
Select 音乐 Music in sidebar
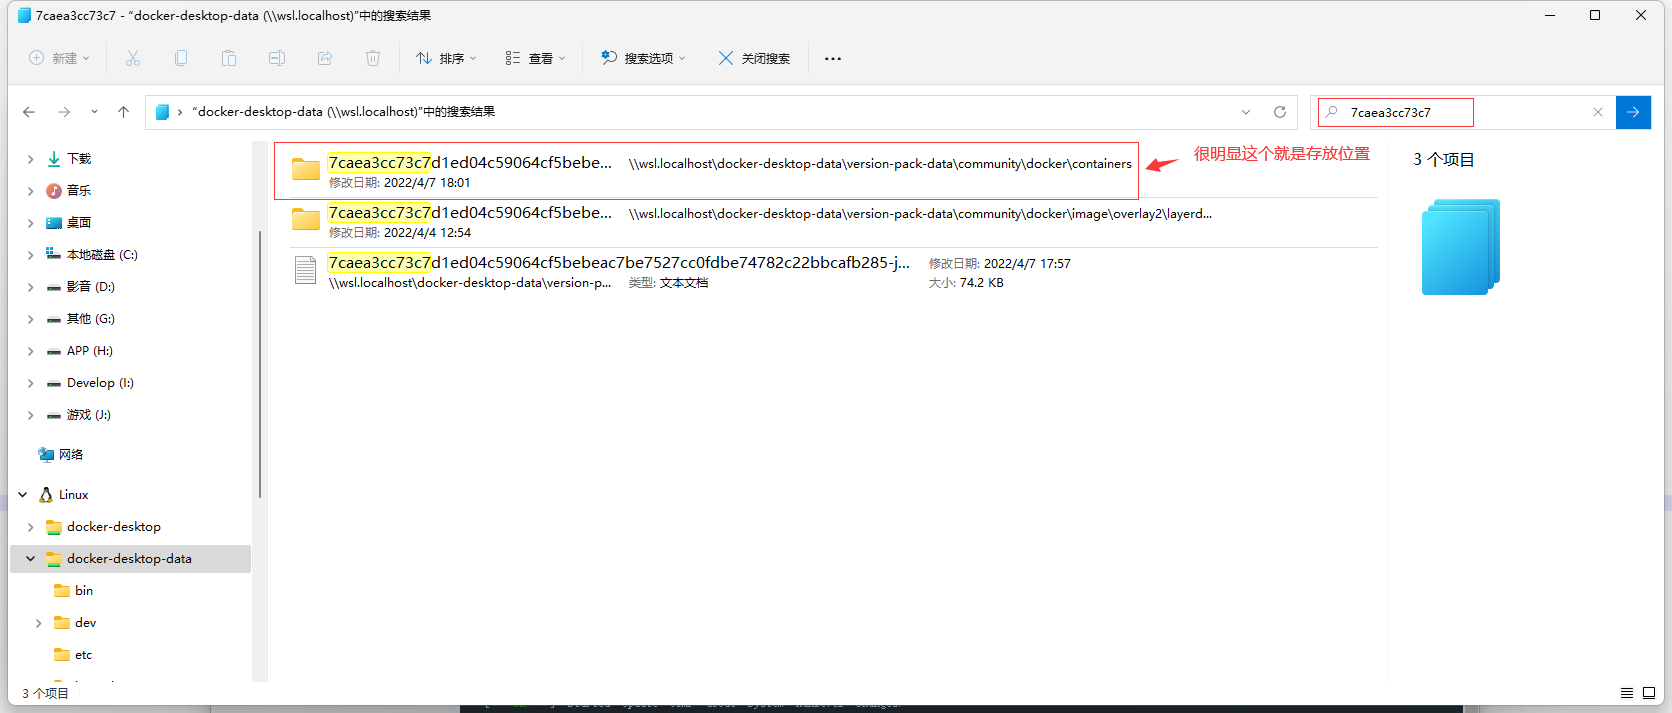pos(78,190)
